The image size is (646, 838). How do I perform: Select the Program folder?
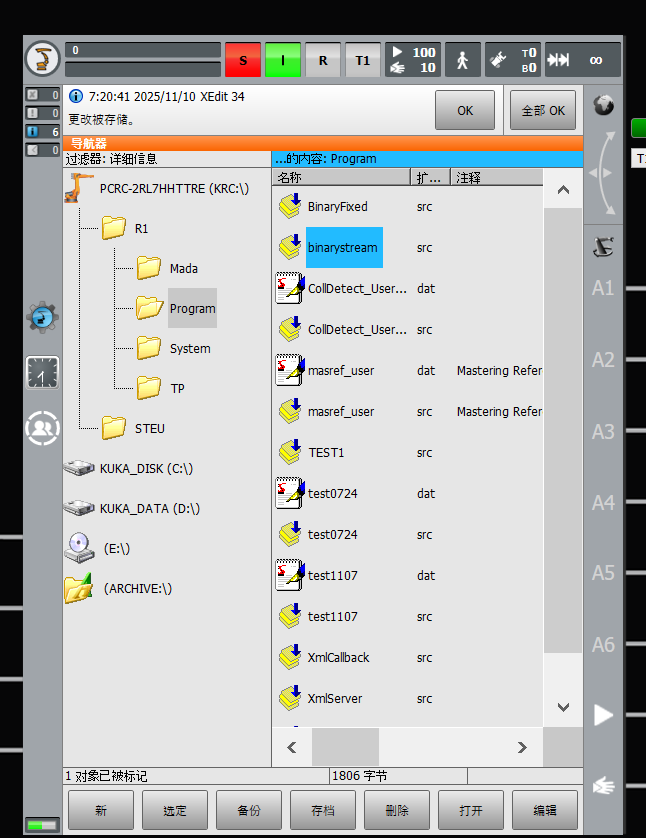(192, 308)
